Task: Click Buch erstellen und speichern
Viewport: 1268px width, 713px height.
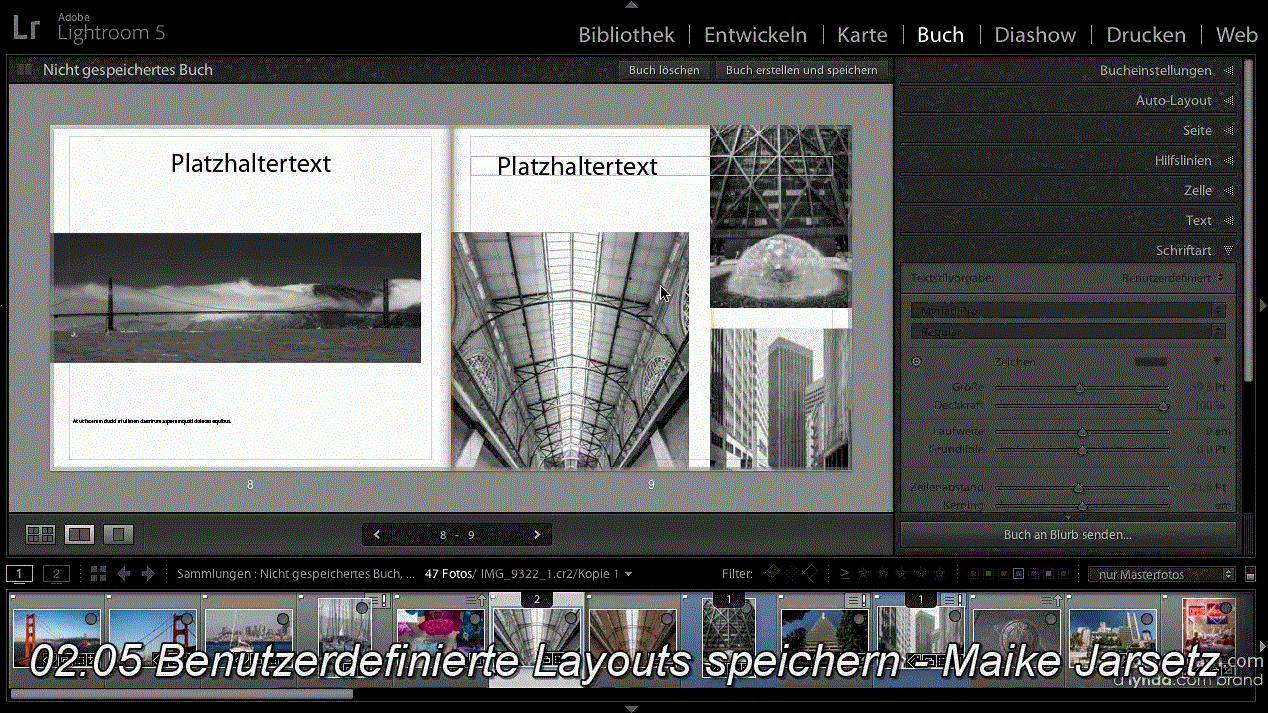Action: 802,70
